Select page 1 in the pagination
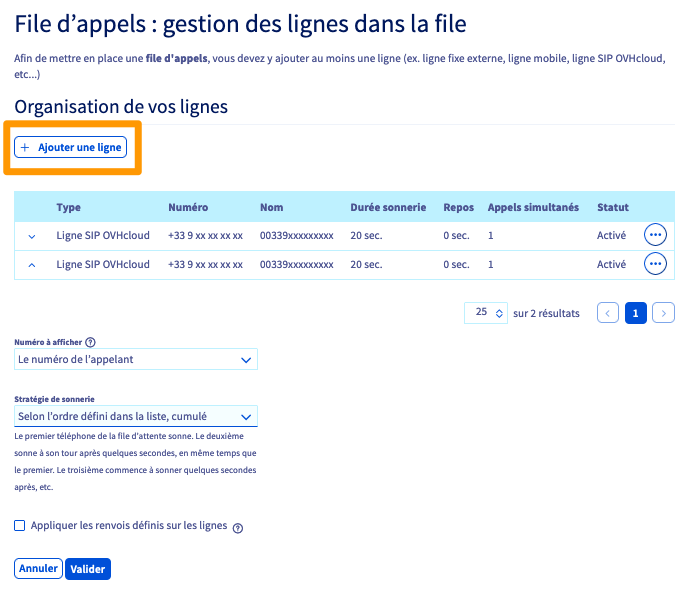The image size is (697, 590). pos(635,313)
